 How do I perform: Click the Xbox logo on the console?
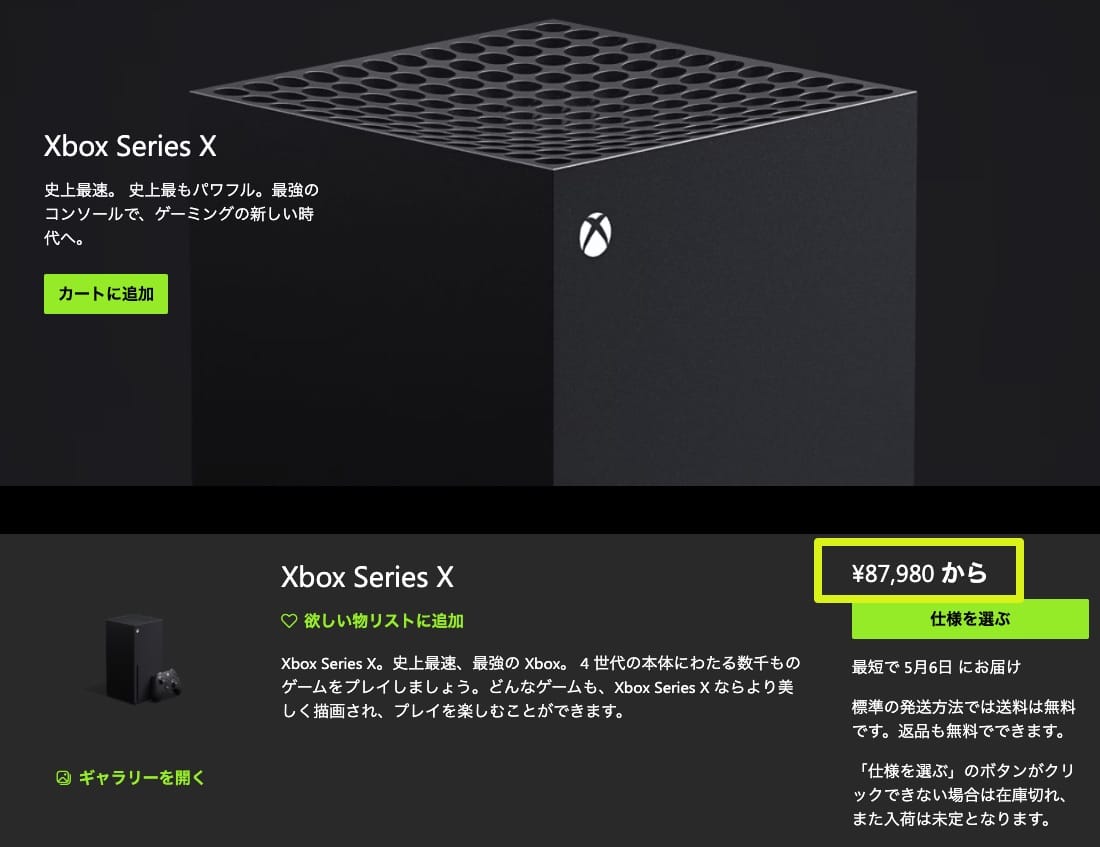tap(595, 234)
